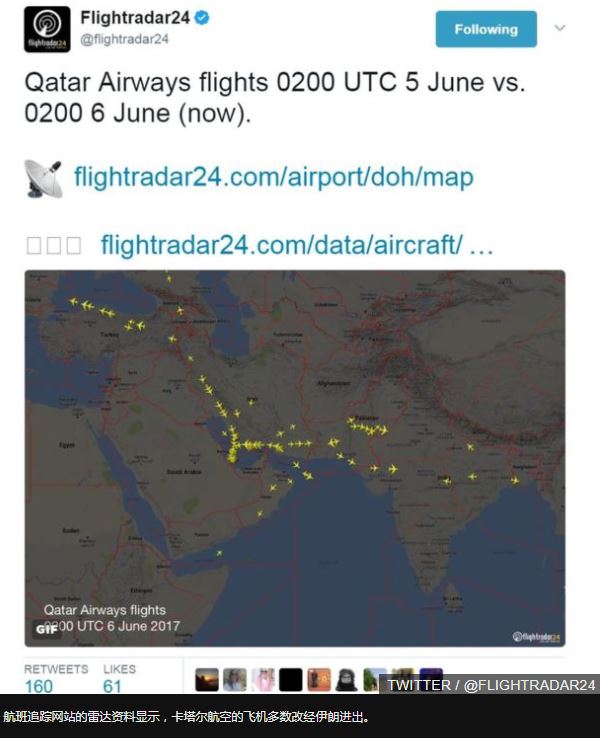Open the orange liker avatar

coord(319,680)
